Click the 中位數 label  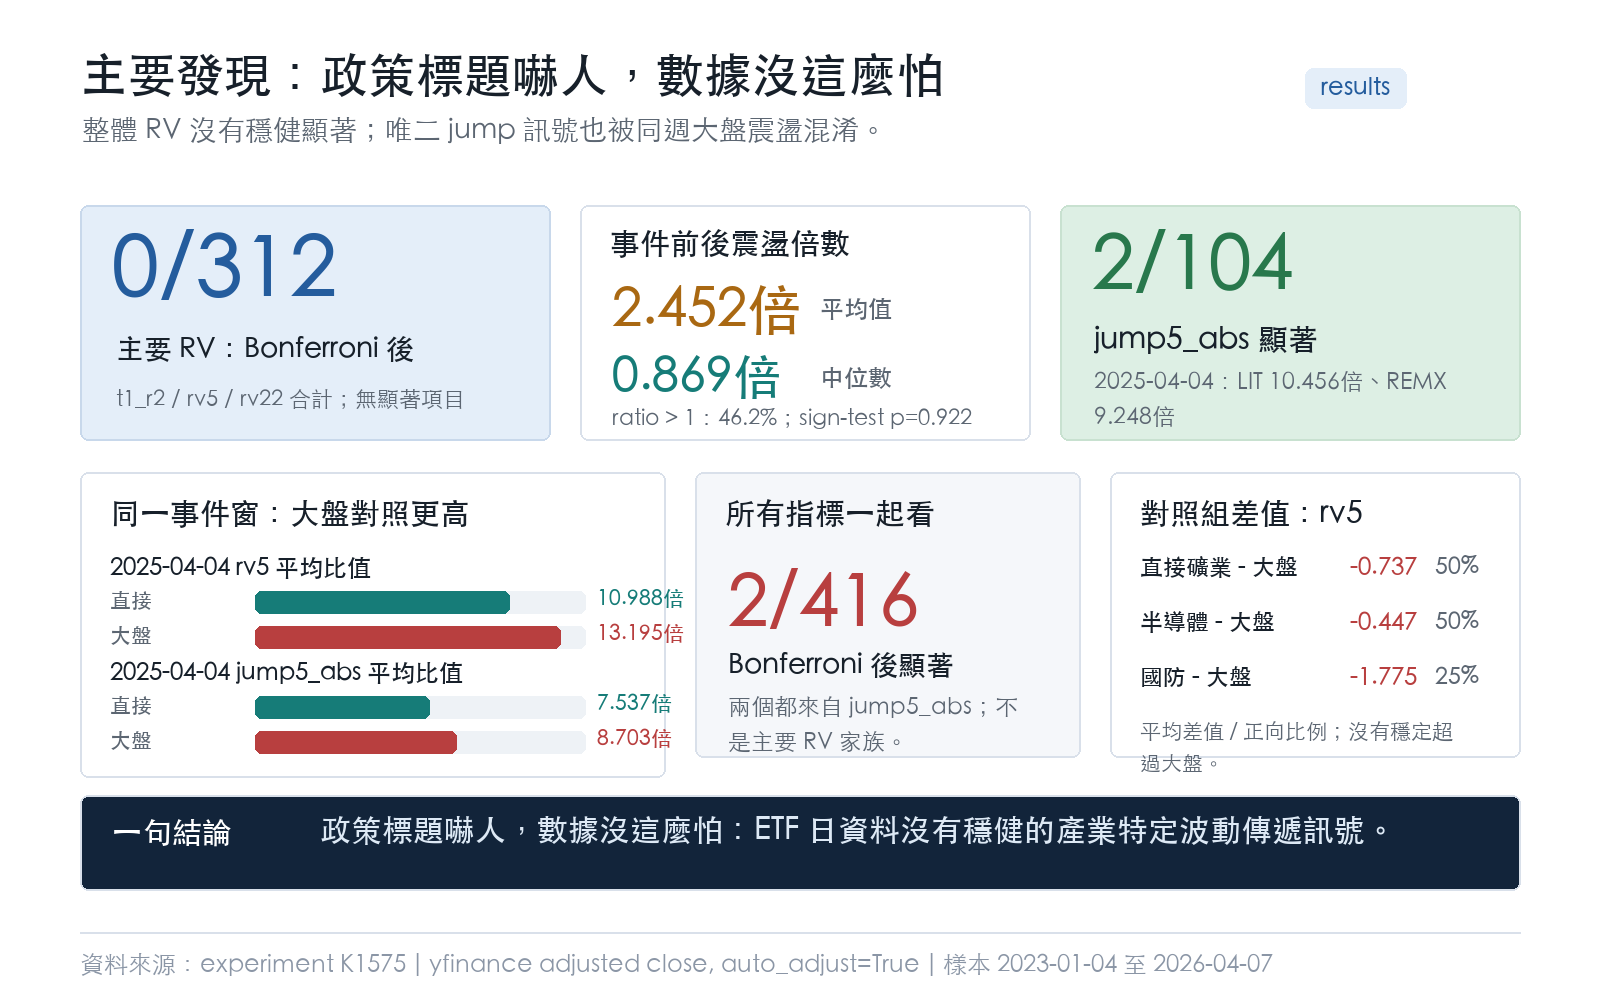pyautogui.click(x=856, y=378)
